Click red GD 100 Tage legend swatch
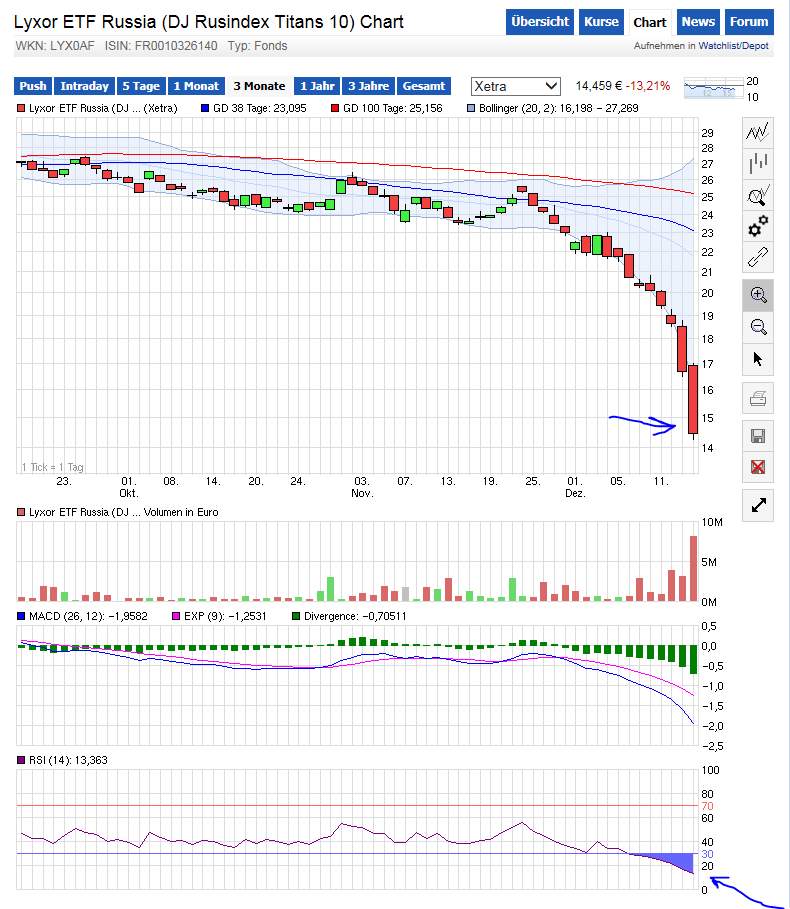790x909 pixels. click(334, 108)
